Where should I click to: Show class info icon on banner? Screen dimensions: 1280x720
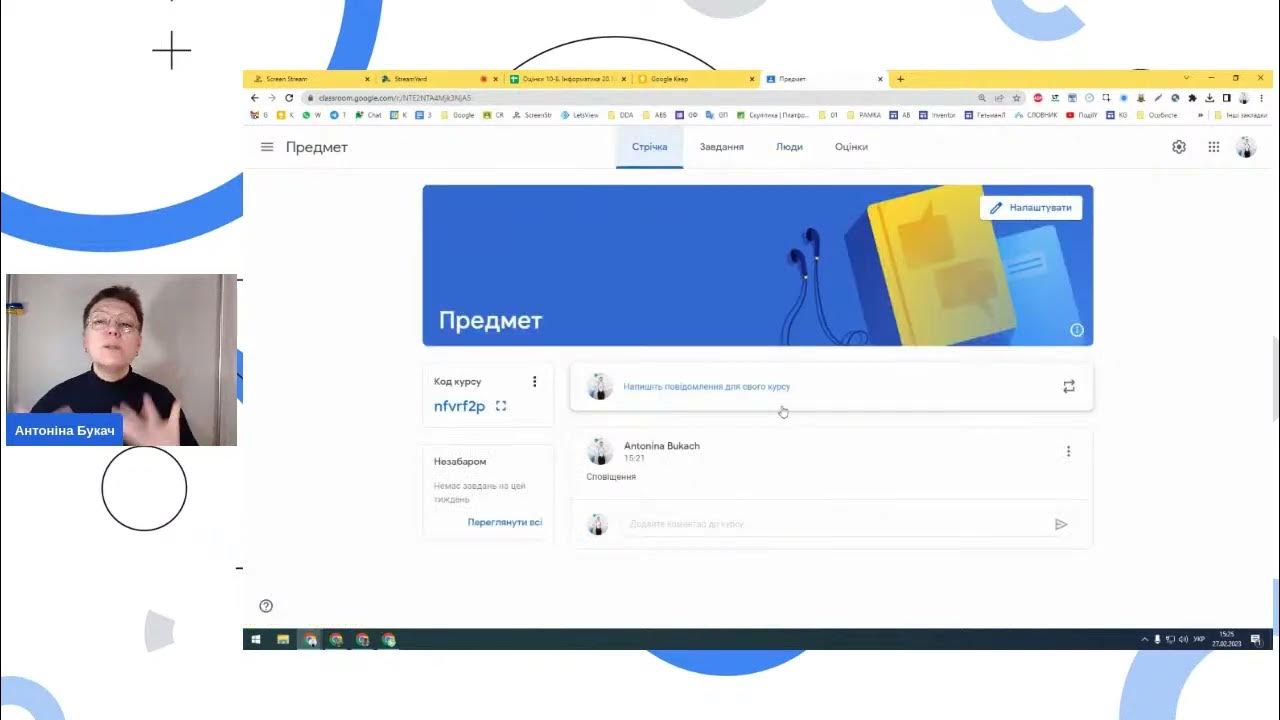(x=1077, y=330)
